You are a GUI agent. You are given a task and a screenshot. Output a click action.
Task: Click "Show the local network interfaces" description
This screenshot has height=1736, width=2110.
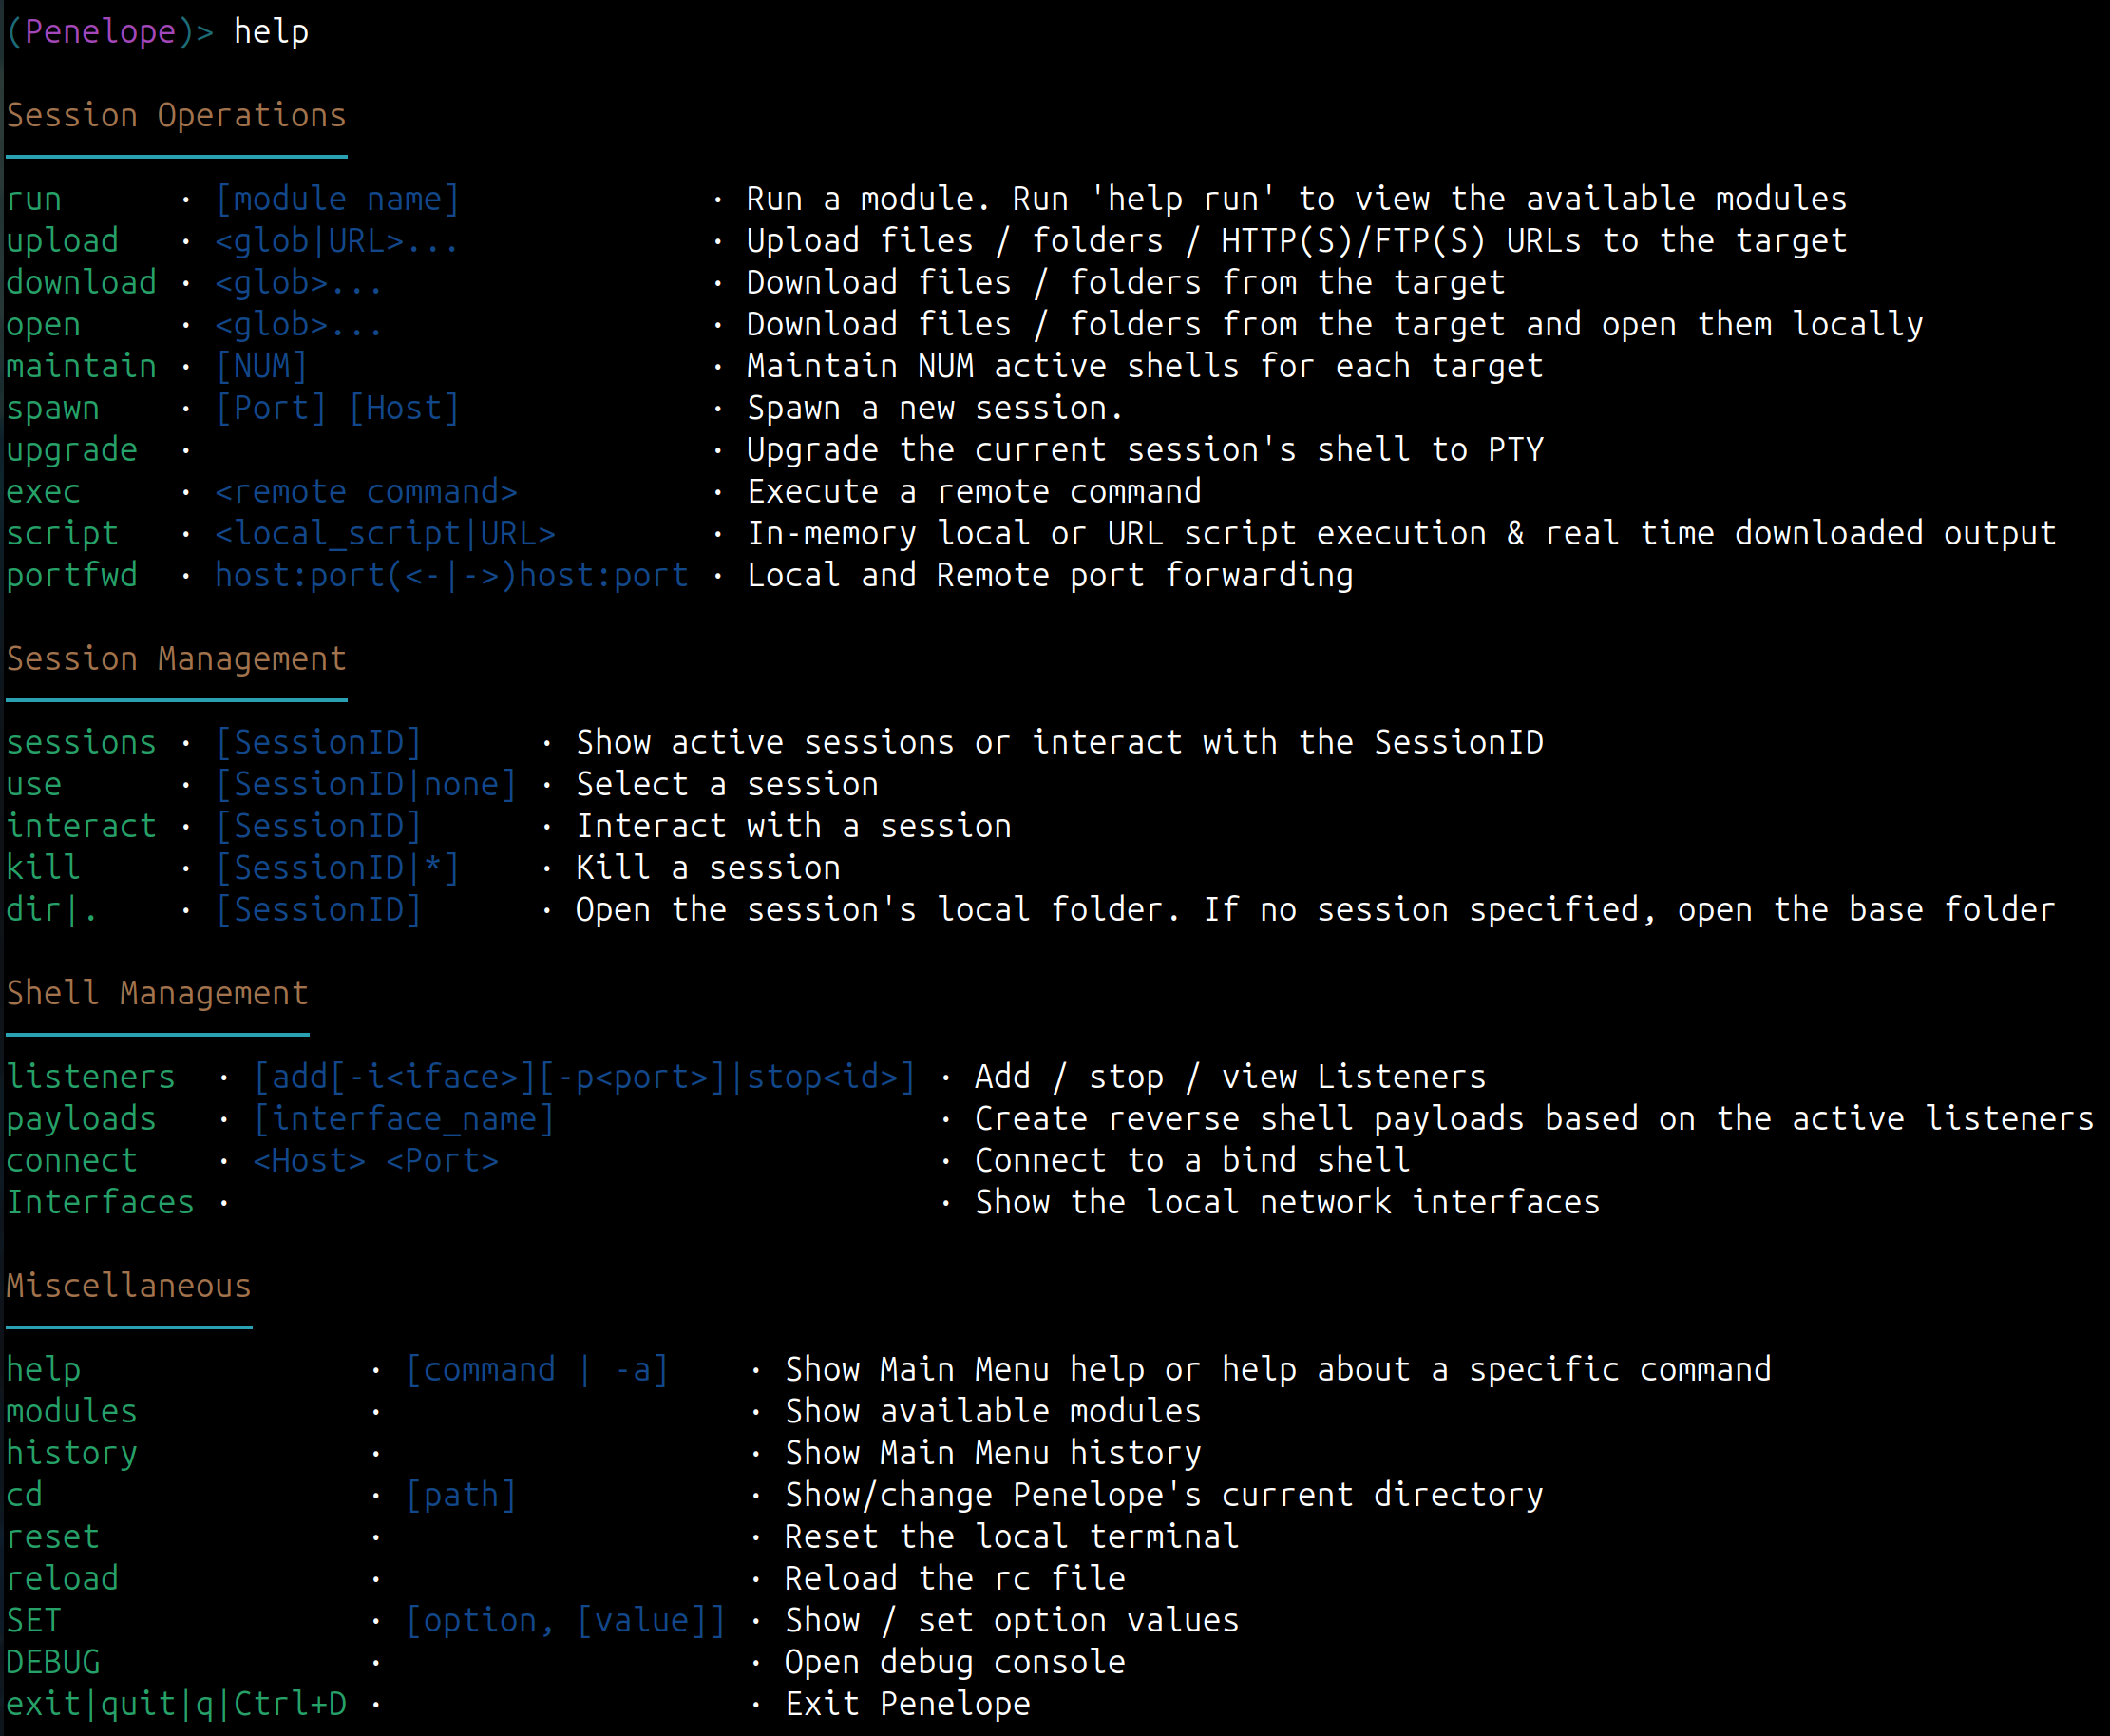pyautogui.click(x=1287, y=1203)
